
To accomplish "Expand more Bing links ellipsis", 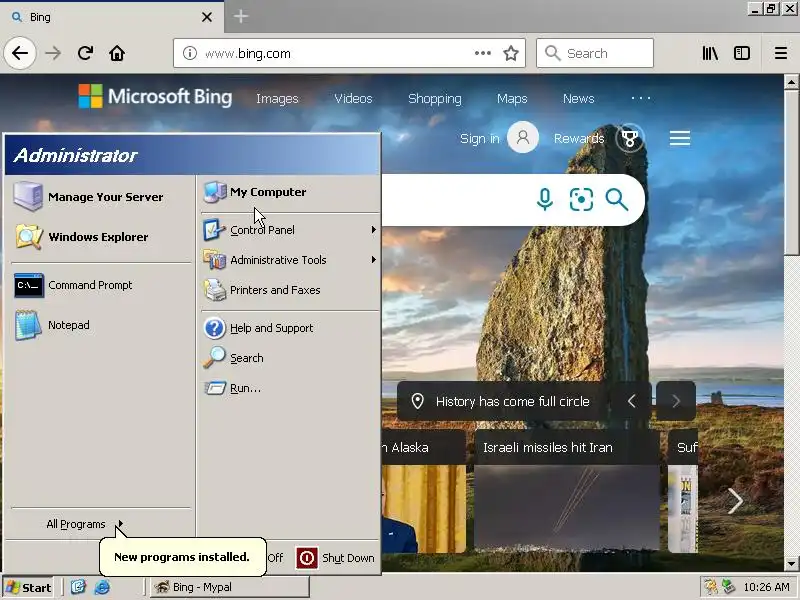I will [641, 98].
